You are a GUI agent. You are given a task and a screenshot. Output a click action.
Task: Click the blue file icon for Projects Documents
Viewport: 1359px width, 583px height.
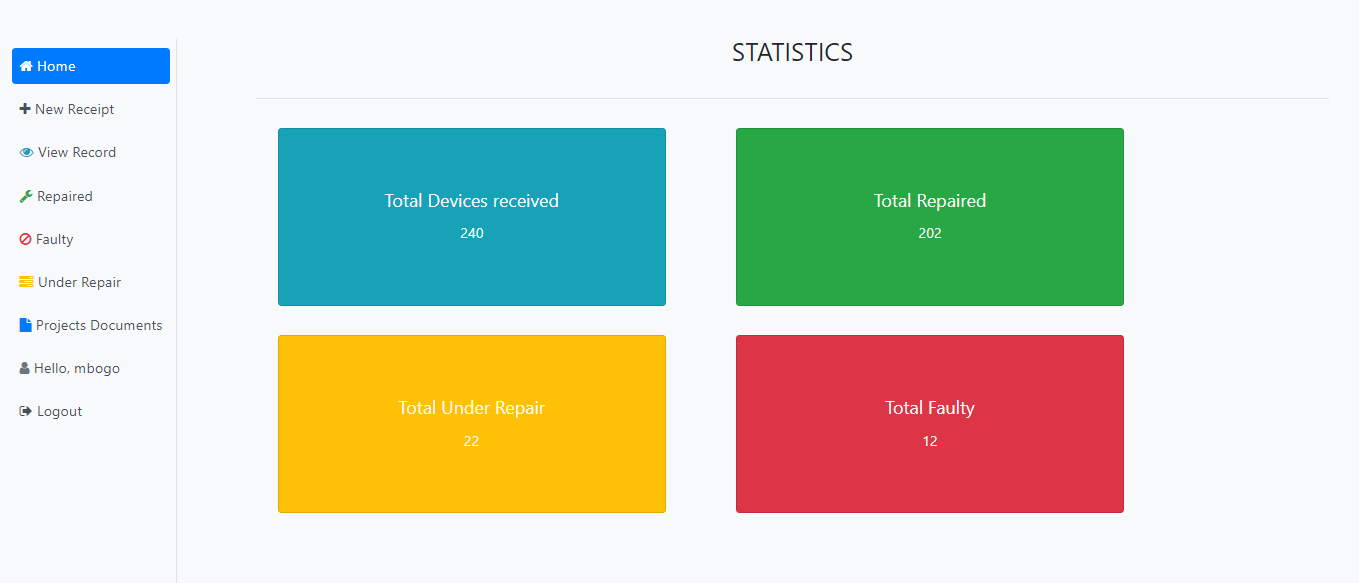point(25,325)
